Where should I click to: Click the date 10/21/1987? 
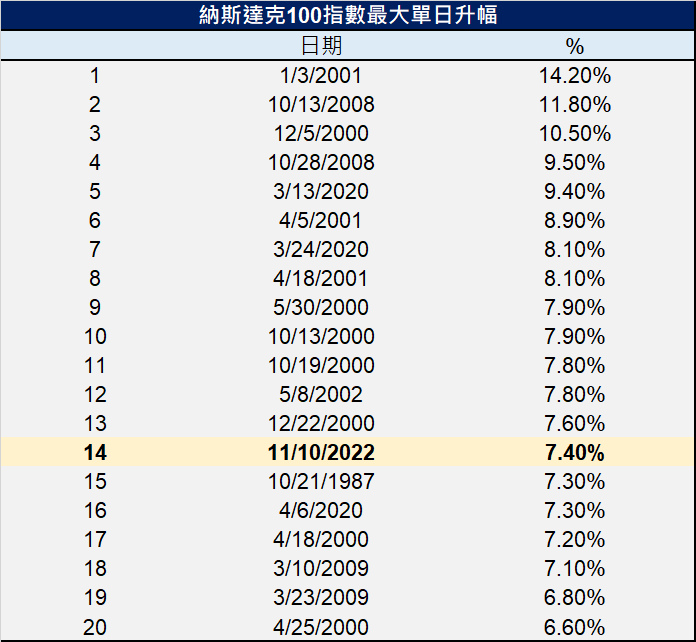pyautogui.click(x=321, y=481)
